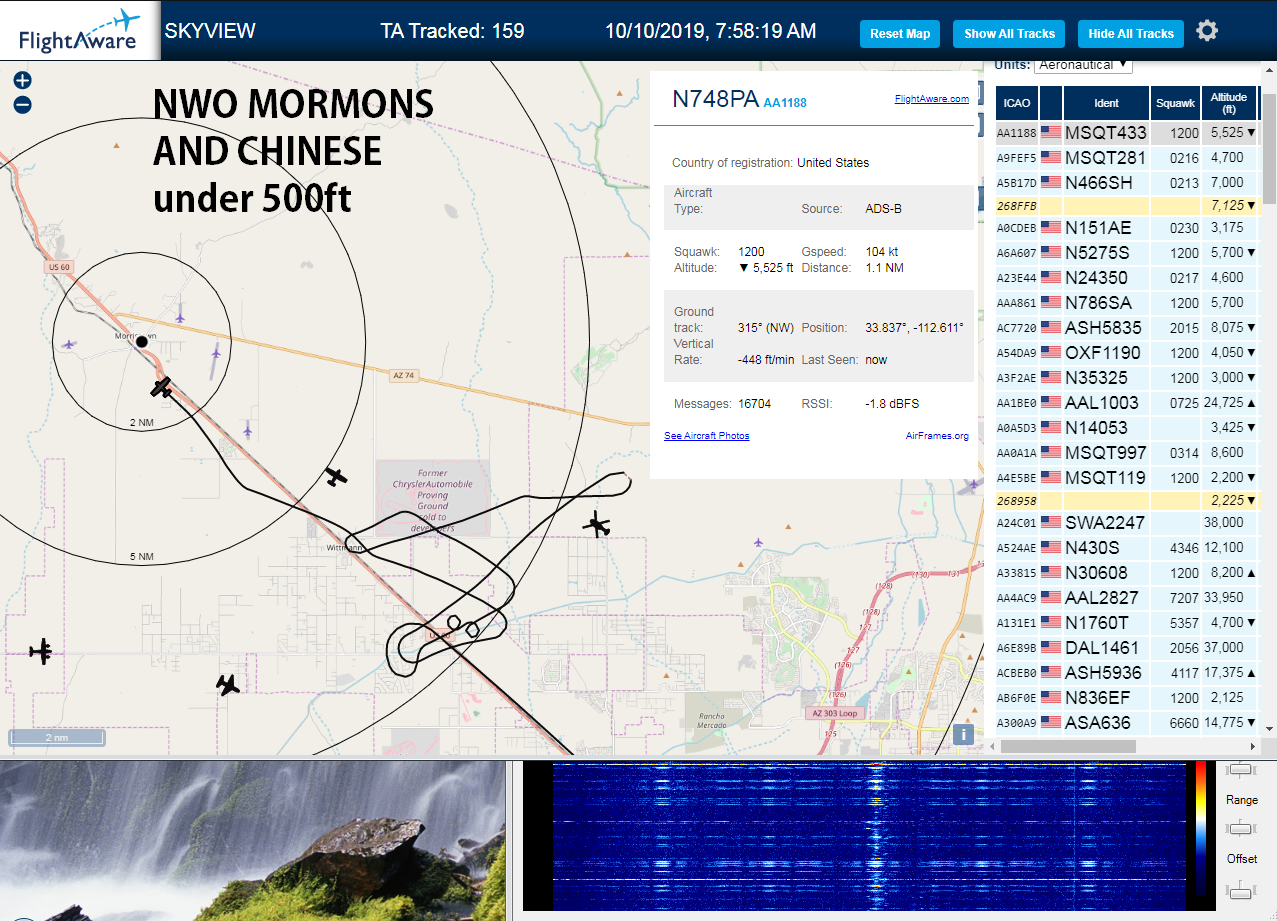Click the squawk value 4346

(x=1184, y=548)
